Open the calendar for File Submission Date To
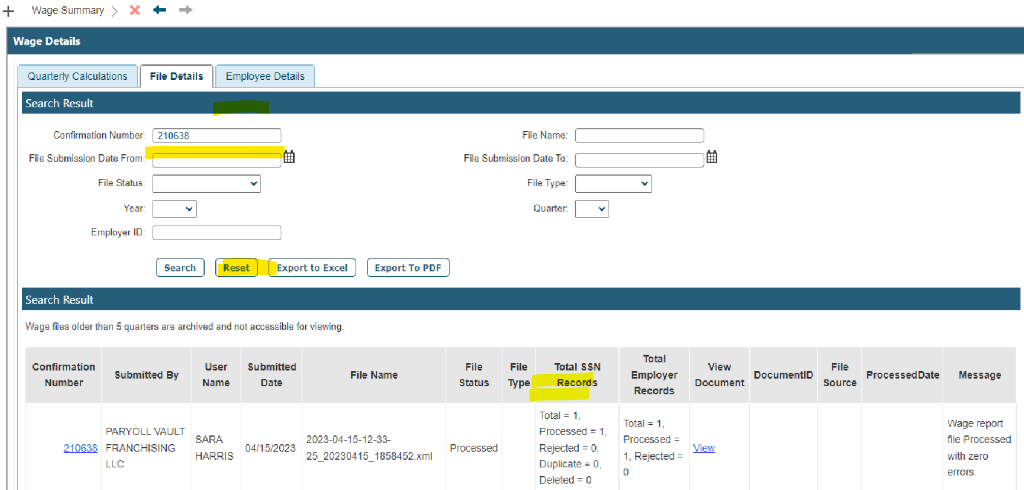Screen dimensions: 1024x490 click(x=712, y=157)
